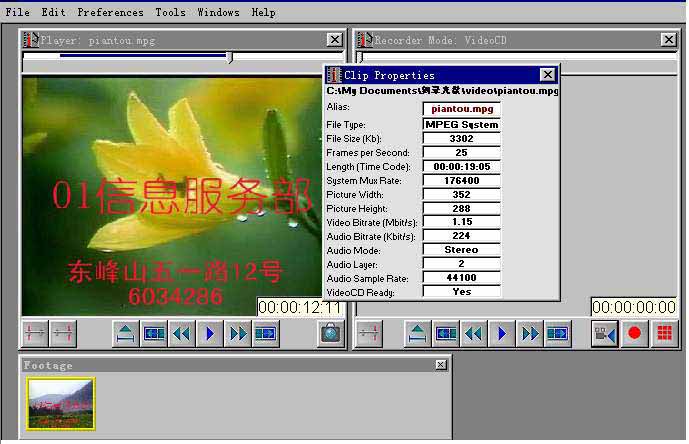689x444 pixels.
Task: Click the Alias field showing piantou.mpg
Action: tap(462, 108)
